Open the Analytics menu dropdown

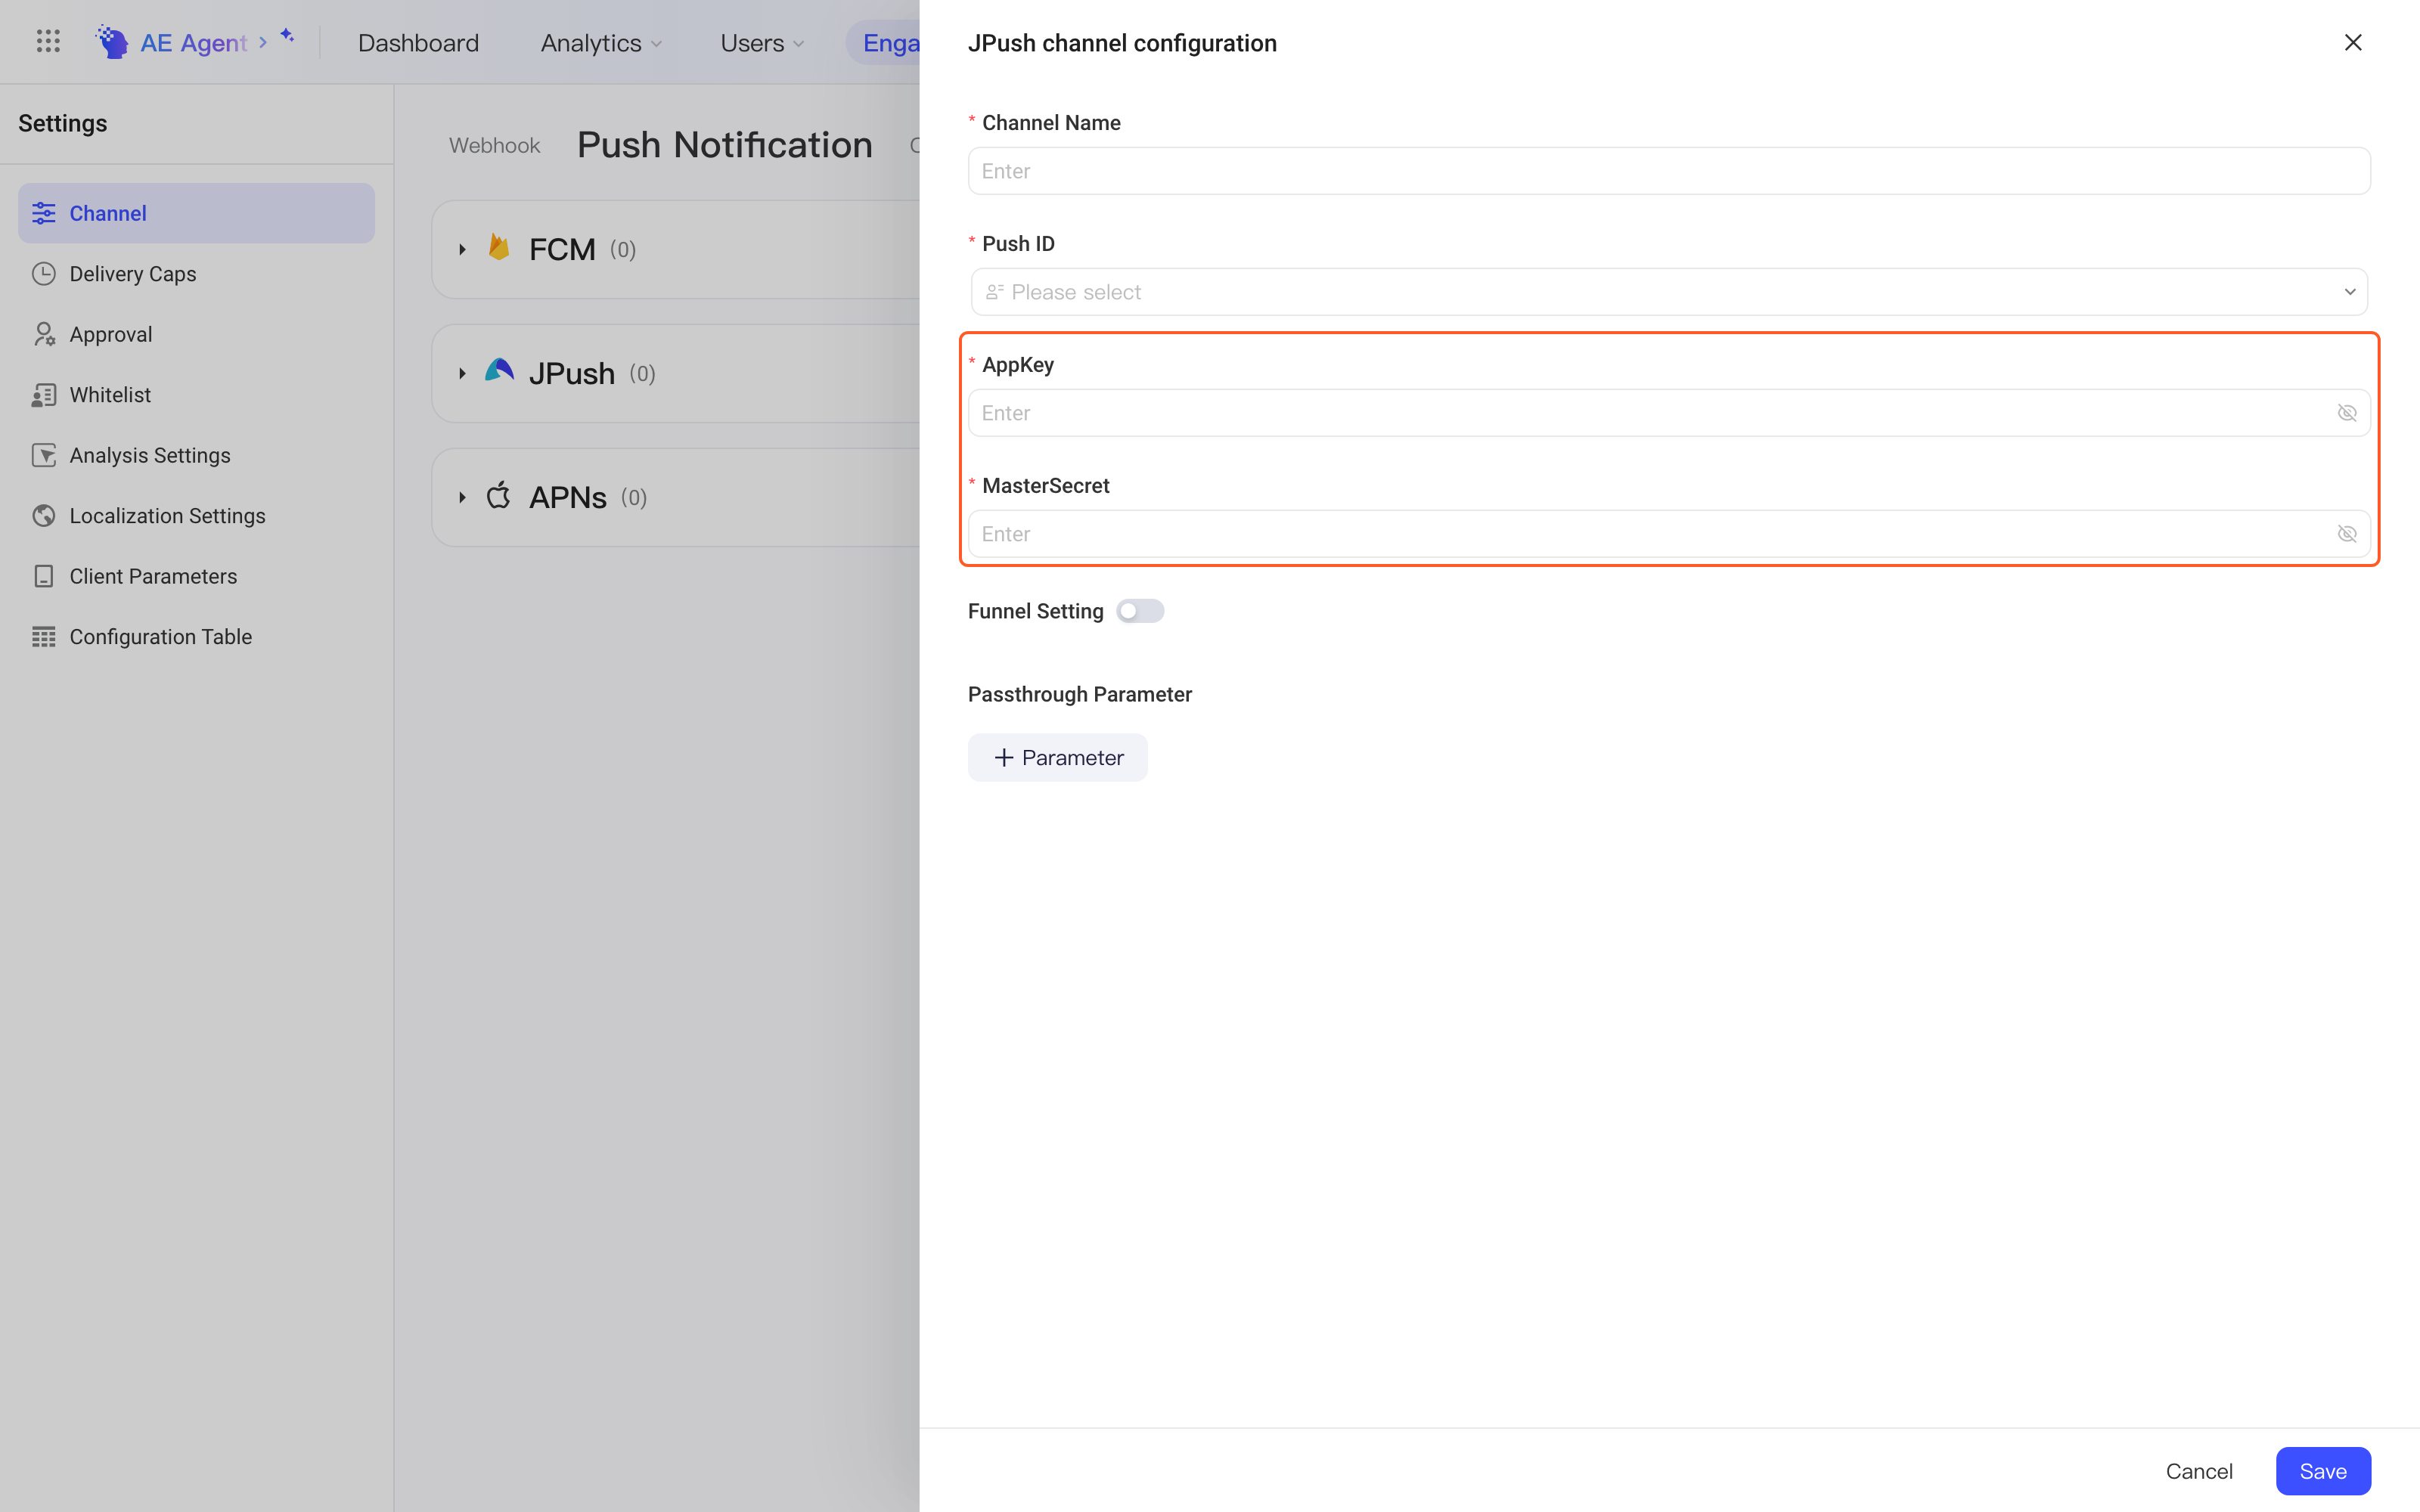(x=601, y=43)
